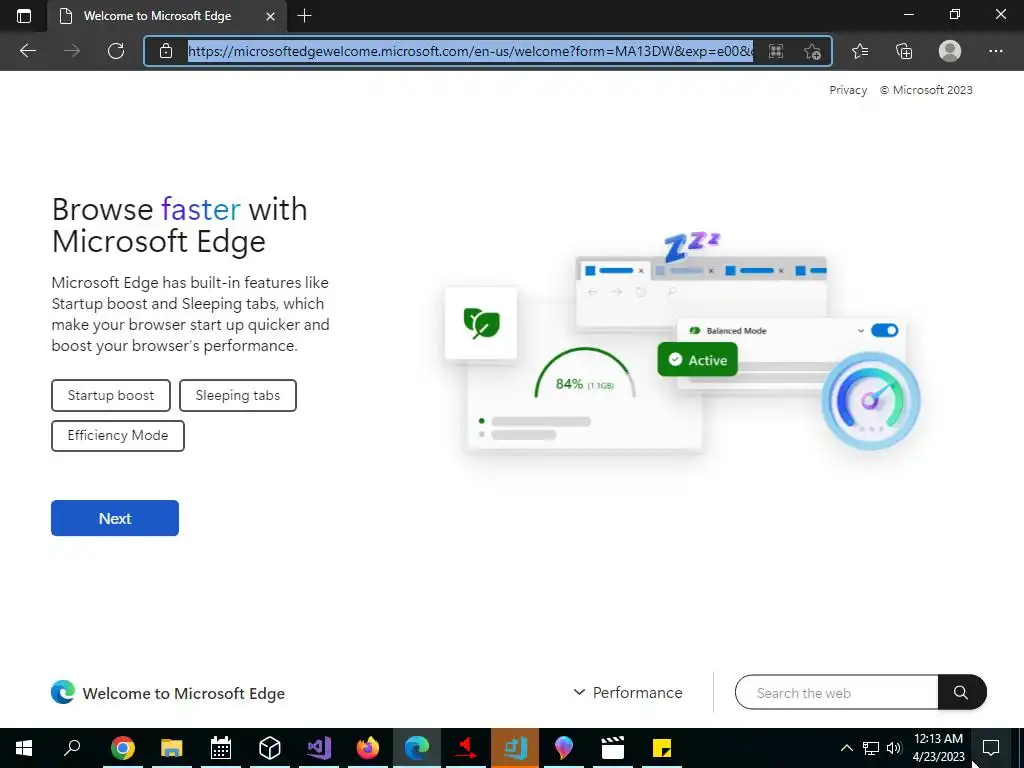Open the 3D cube app in the taskbar
Viewport: 1024px width, 768px height.
(x=270, y=748)
